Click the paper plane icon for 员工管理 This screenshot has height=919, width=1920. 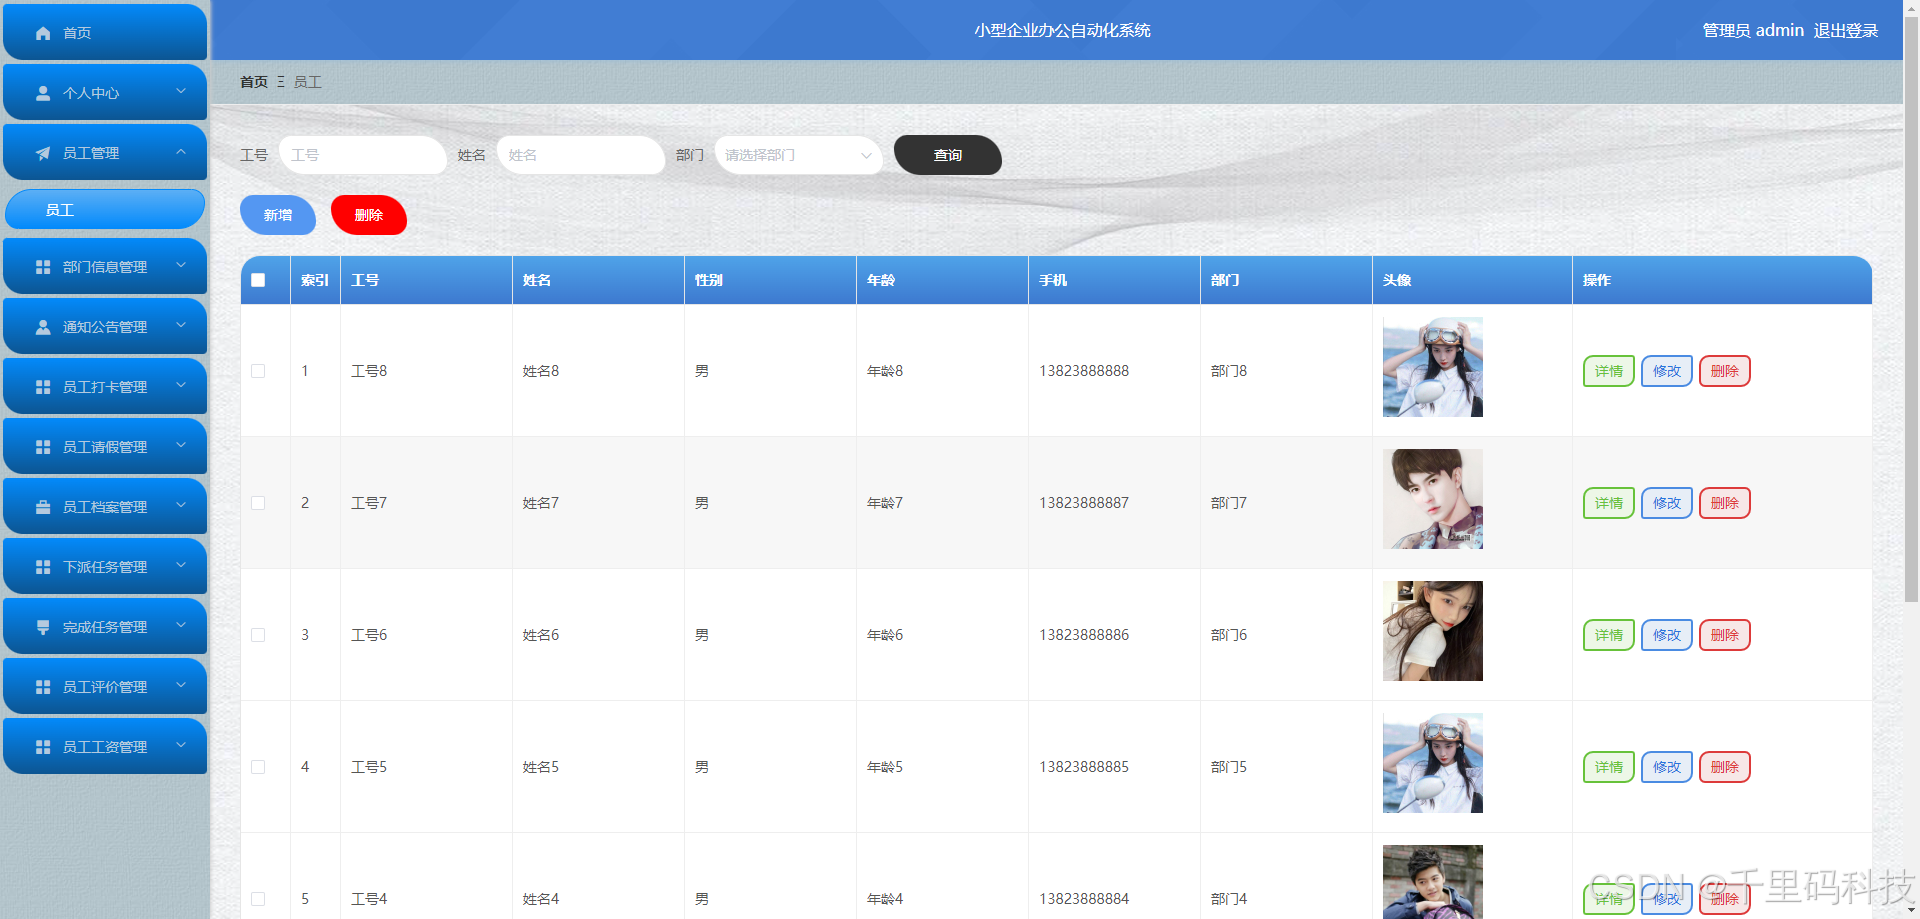(43, 153)
